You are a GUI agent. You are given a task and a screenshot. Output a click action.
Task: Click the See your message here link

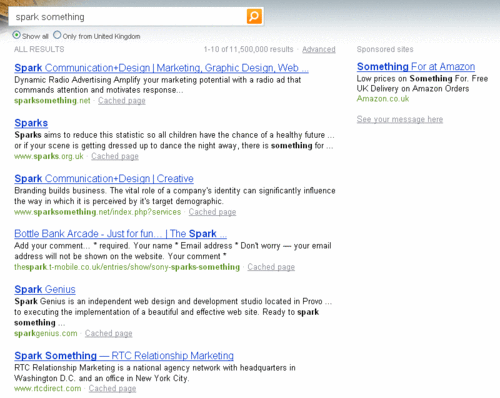[400, 119]
